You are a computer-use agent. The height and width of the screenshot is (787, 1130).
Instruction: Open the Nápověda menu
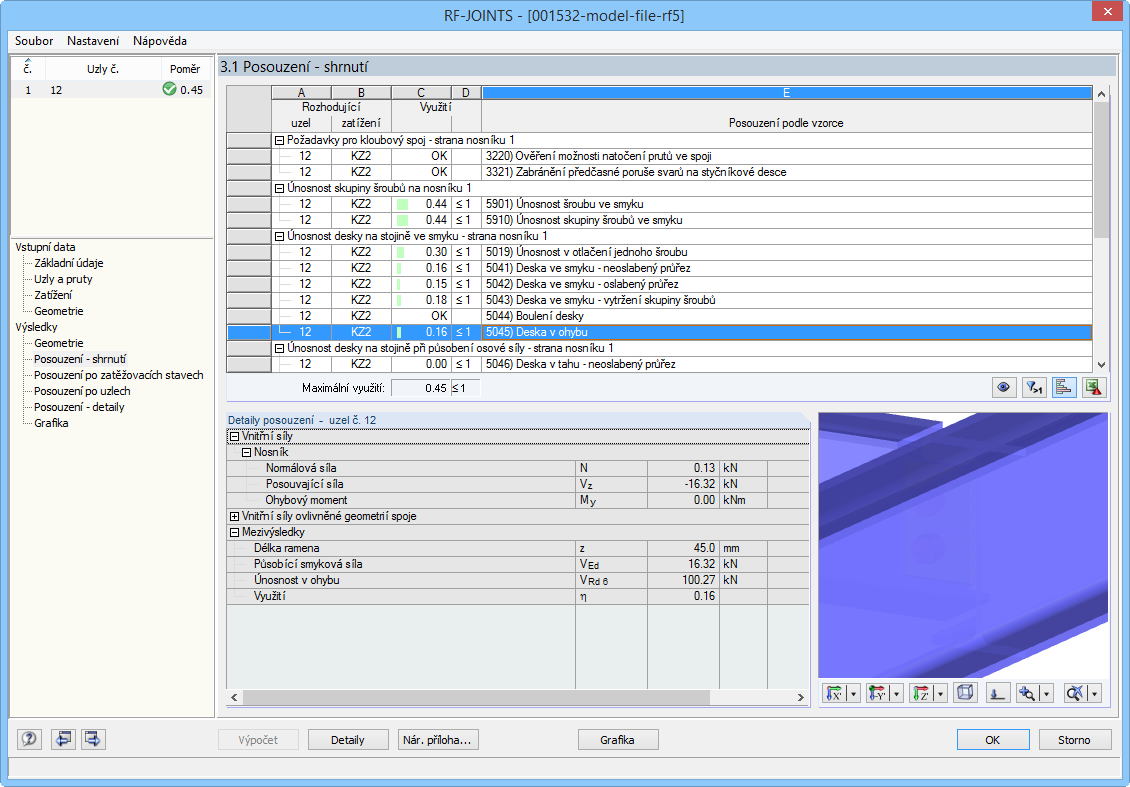pos(160,41)
